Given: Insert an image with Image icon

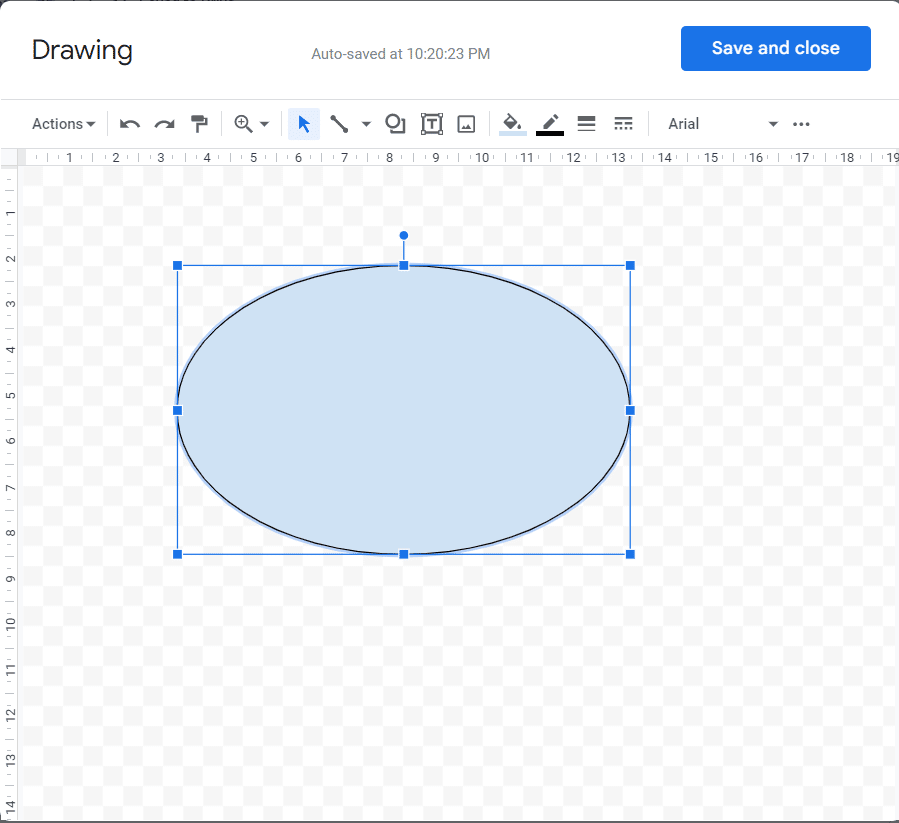Looking at the screenshot, I should click(466, 124).
